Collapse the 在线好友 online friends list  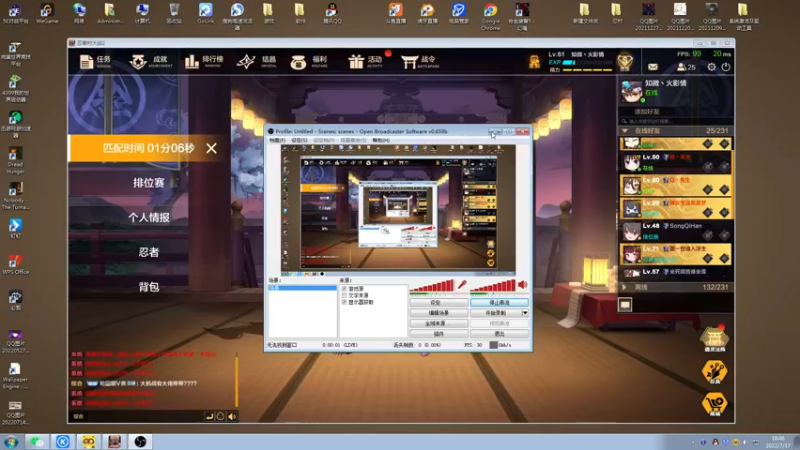click(x=625, y=131)
